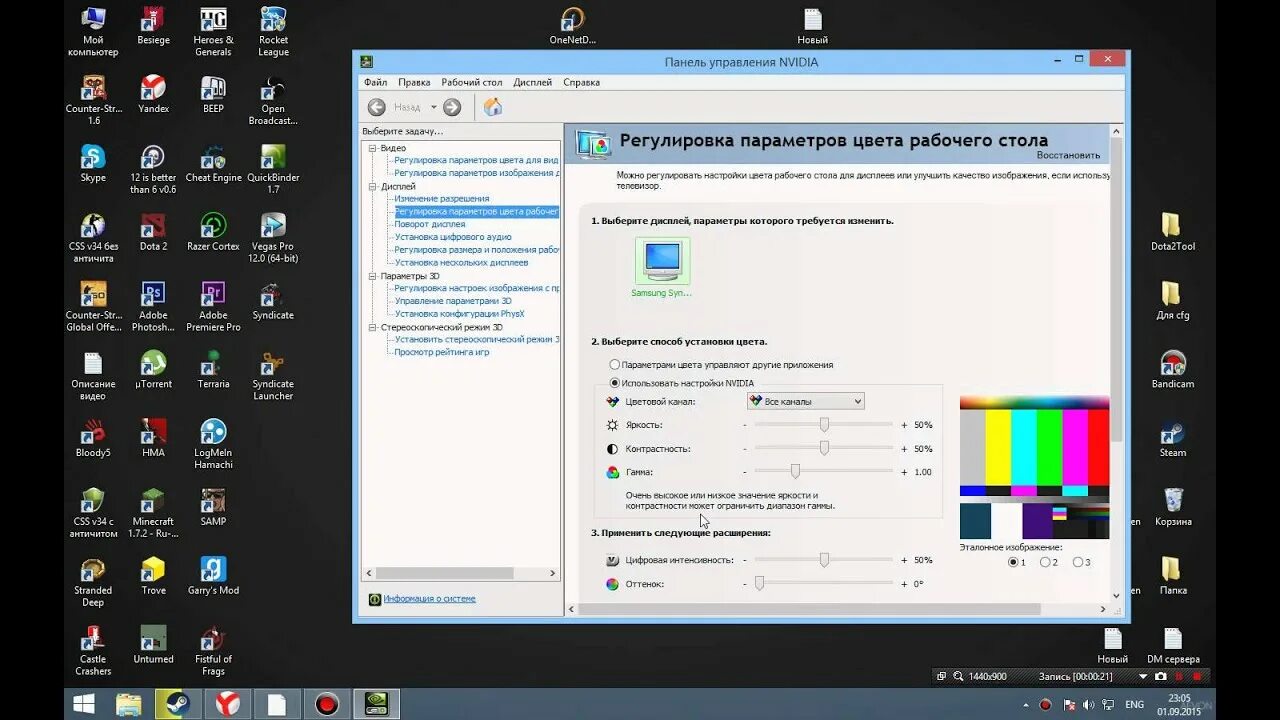Viewport: 1280px width, 720px height.
Task: Click the Контрастность slider handle
Action: point(824,449)
